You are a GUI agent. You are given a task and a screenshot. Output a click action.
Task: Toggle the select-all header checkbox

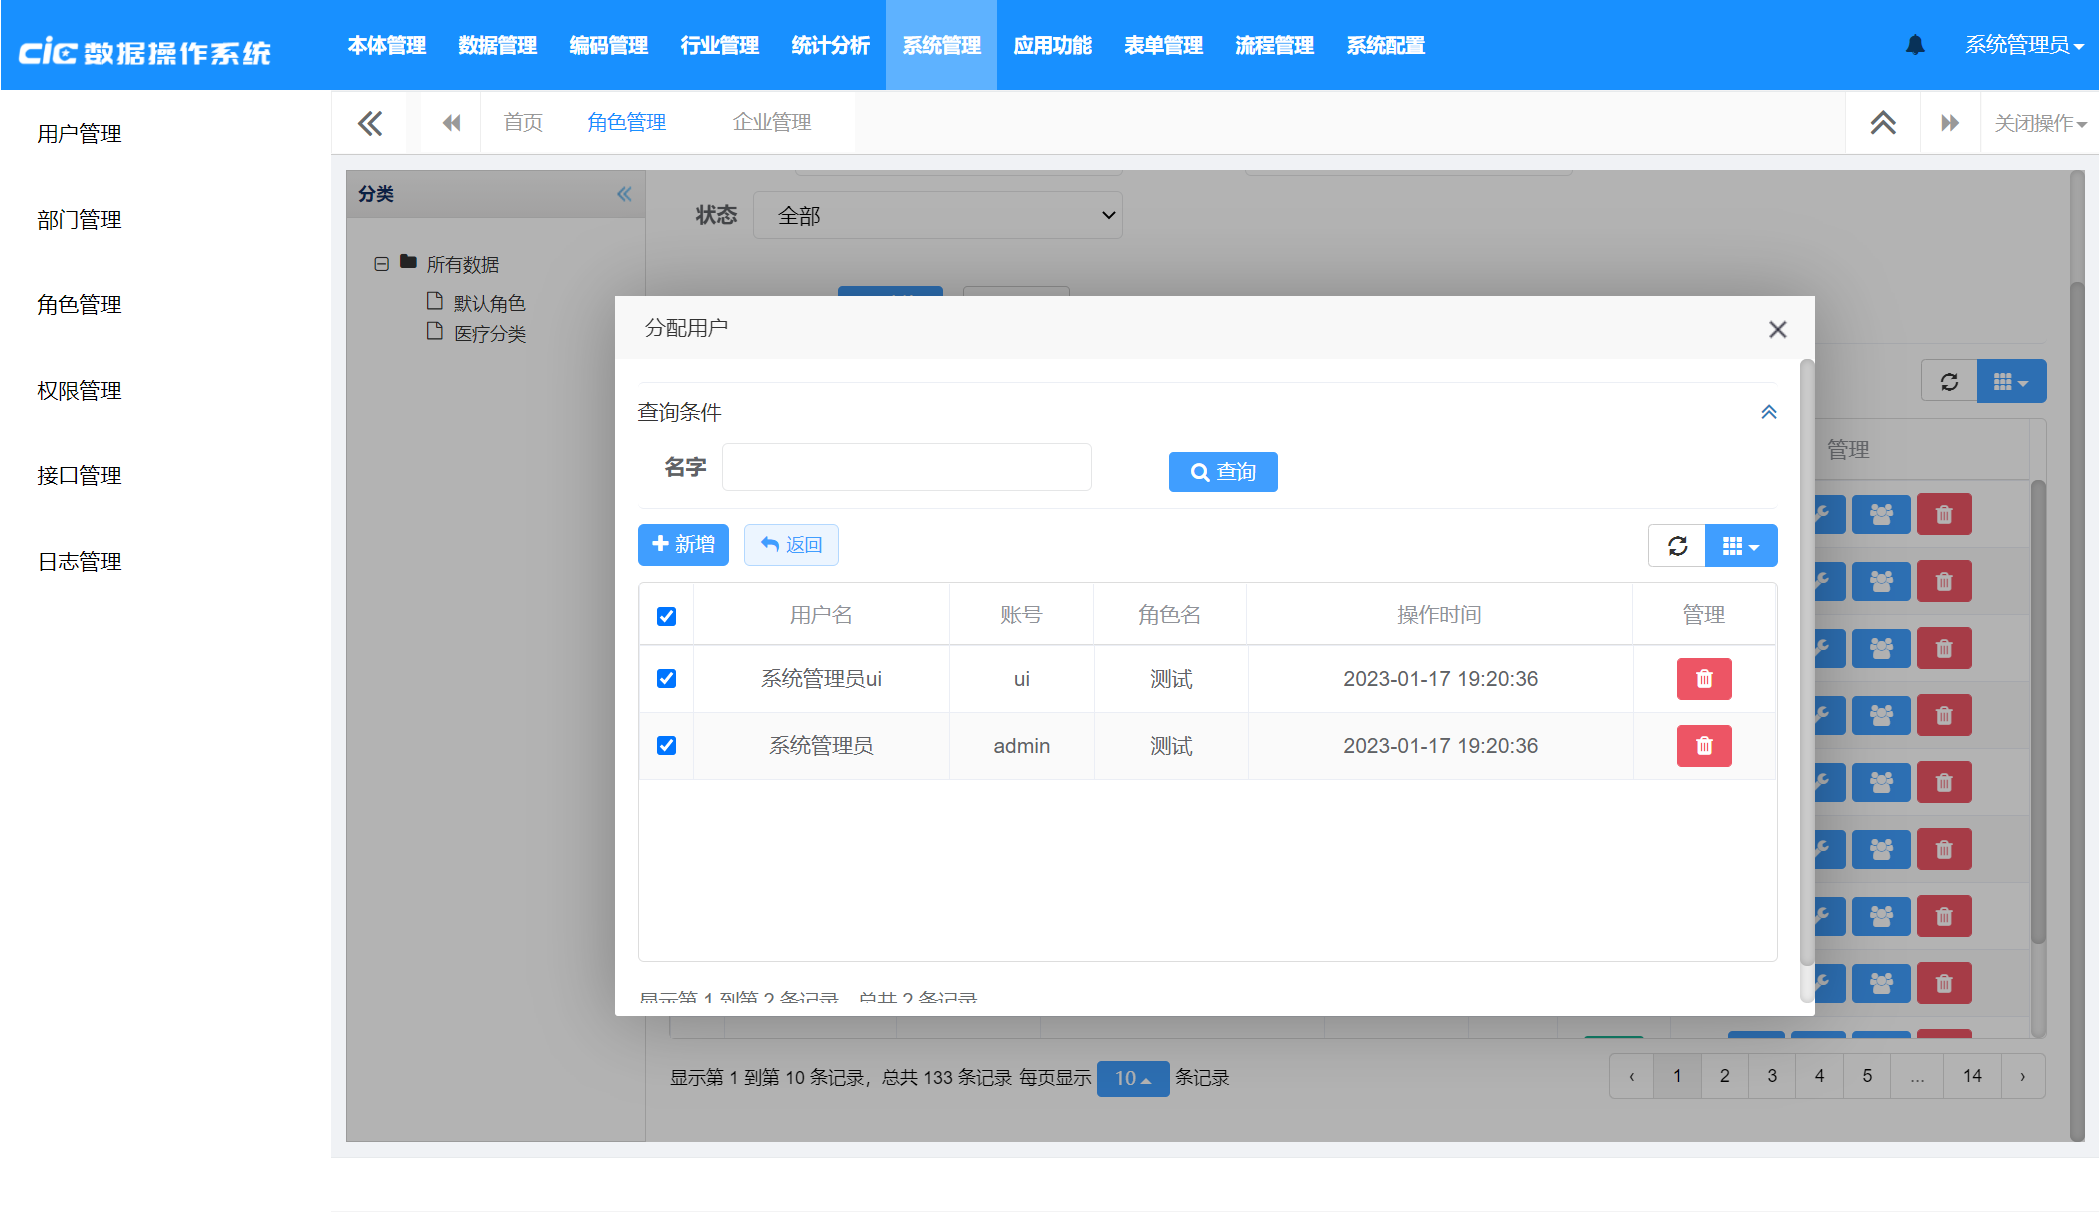click(x=666, y=616)
